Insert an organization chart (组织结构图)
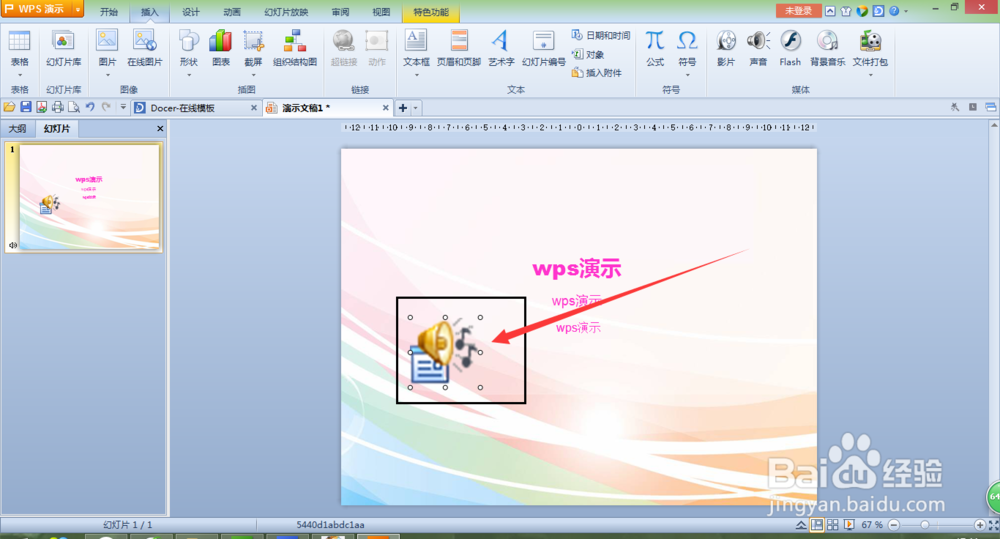1000x539 pixels. click(x=295, y=48)
